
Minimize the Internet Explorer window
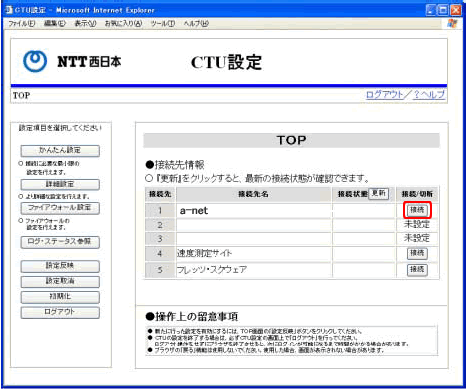coord(431,10)
